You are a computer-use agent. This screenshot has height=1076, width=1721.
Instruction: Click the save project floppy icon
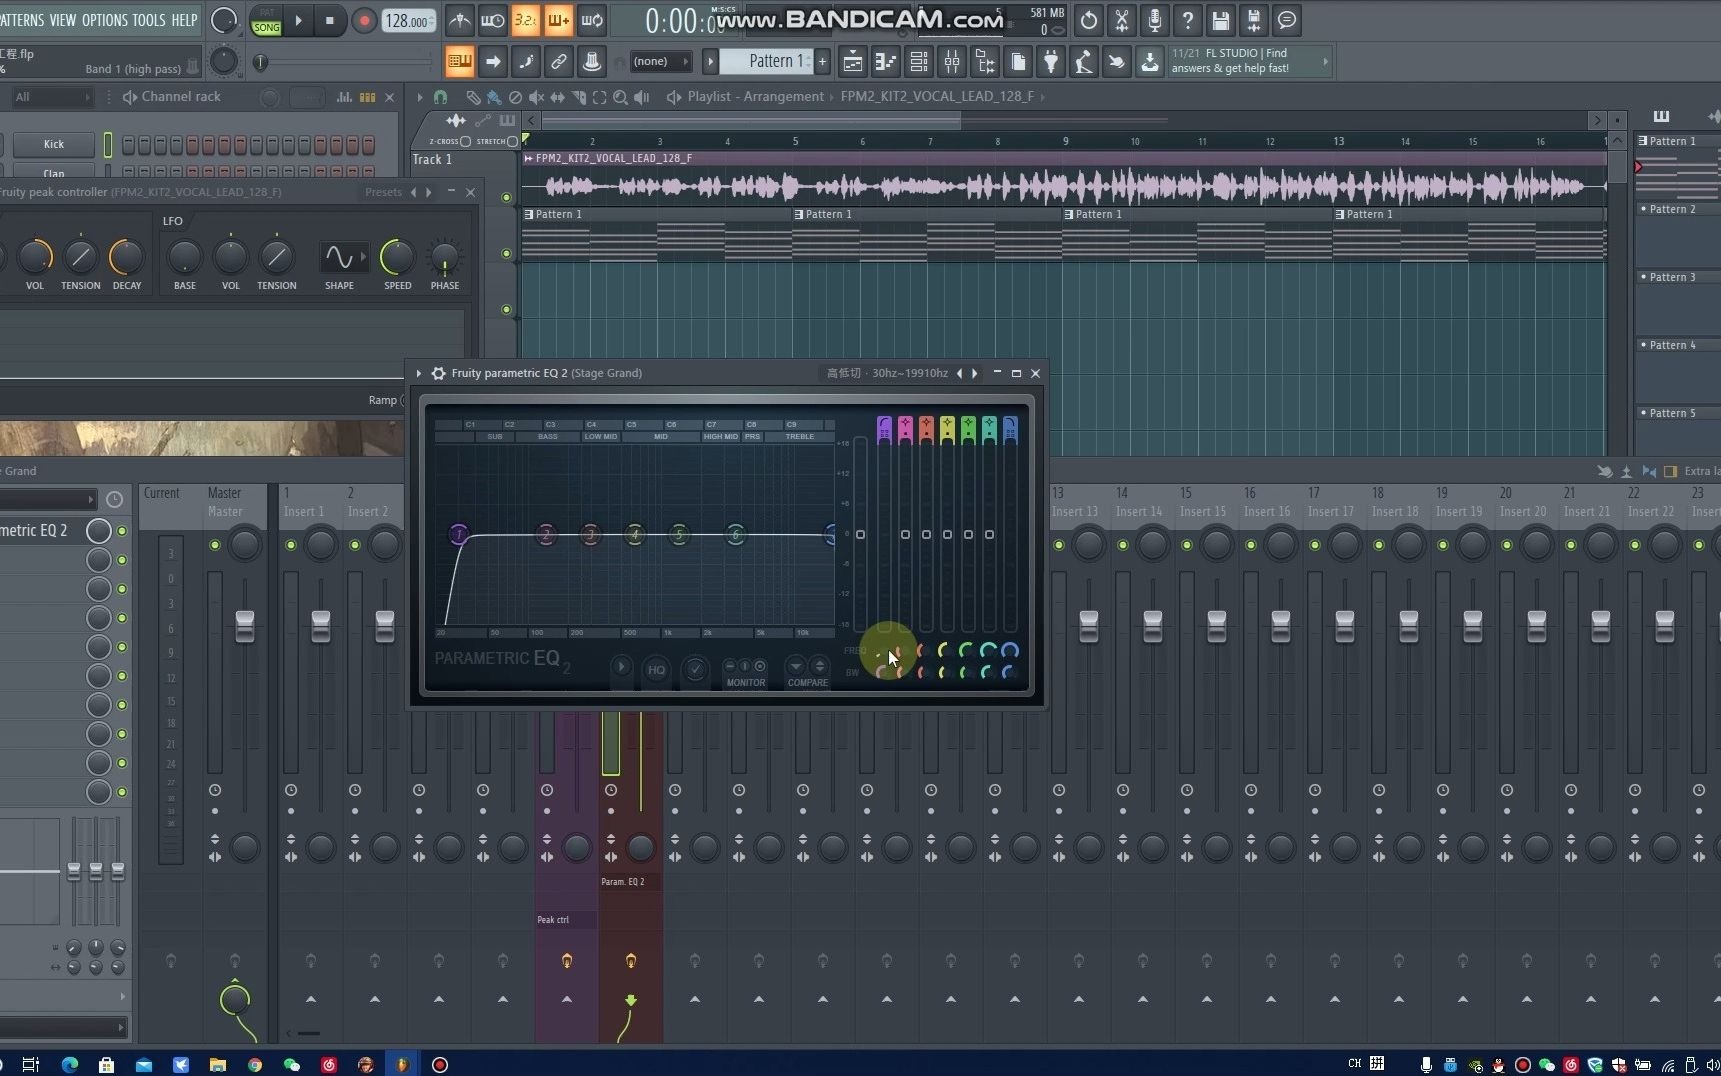pyautogui.click(x=1220, y=20)
